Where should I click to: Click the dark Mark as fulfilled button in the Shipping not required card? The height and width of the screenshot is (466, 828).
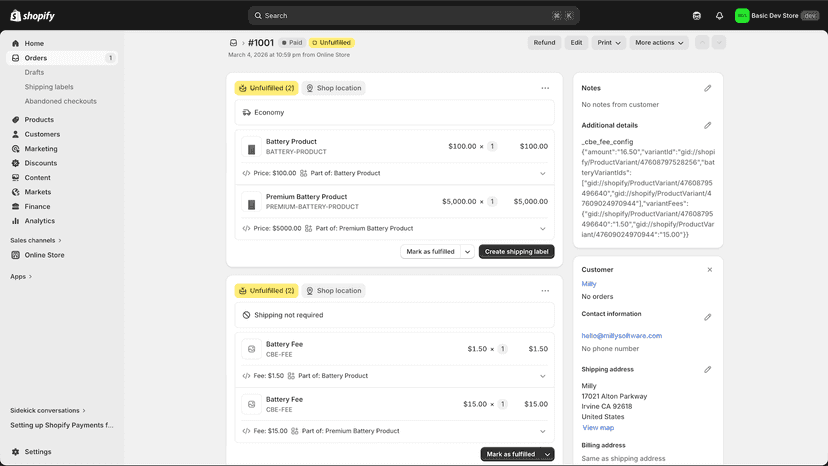coord(511,454)
